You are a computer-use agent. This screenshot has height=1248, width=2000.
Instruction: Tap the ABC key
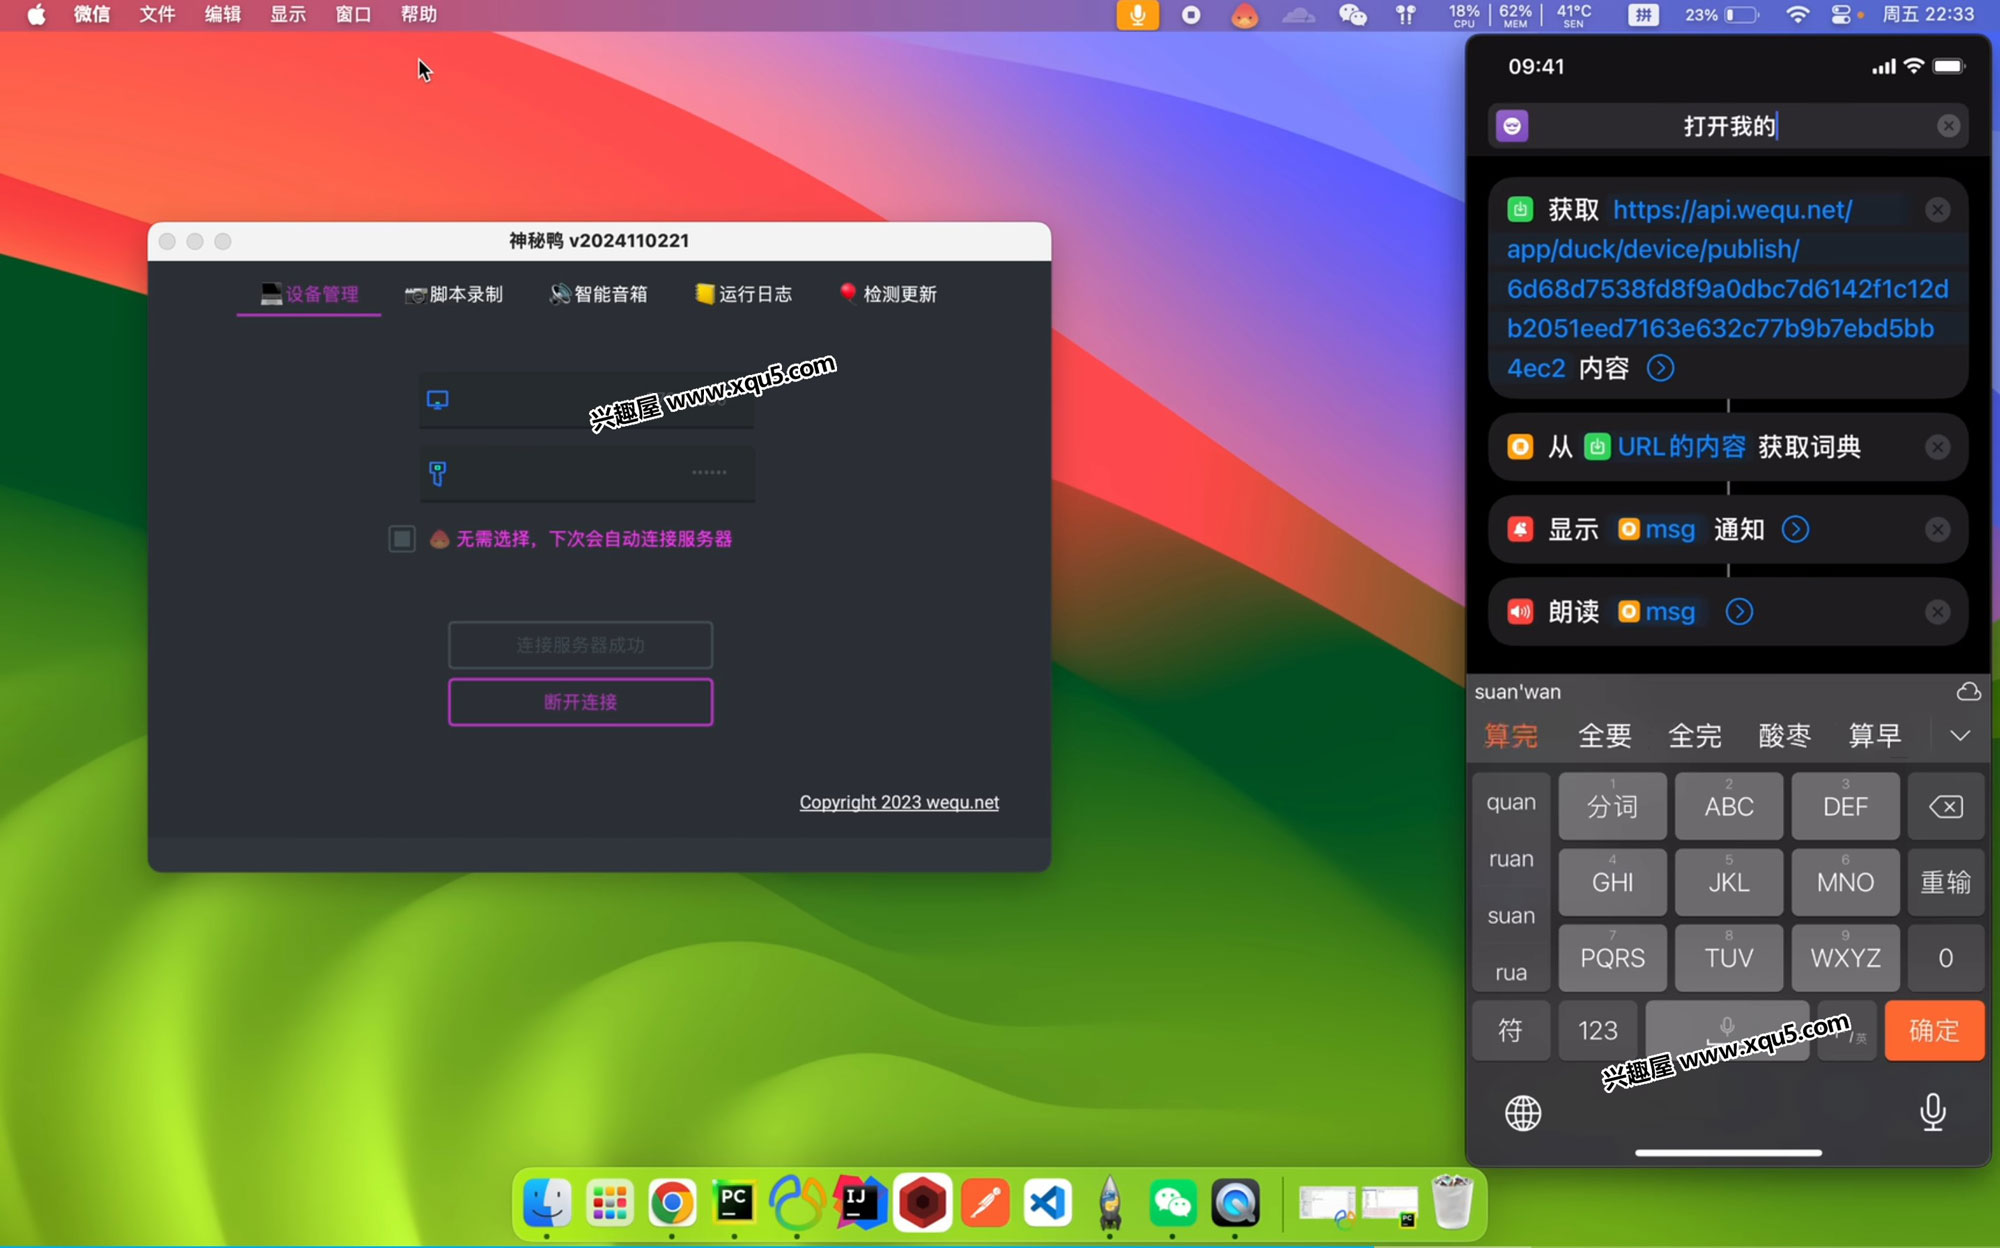1729,806
